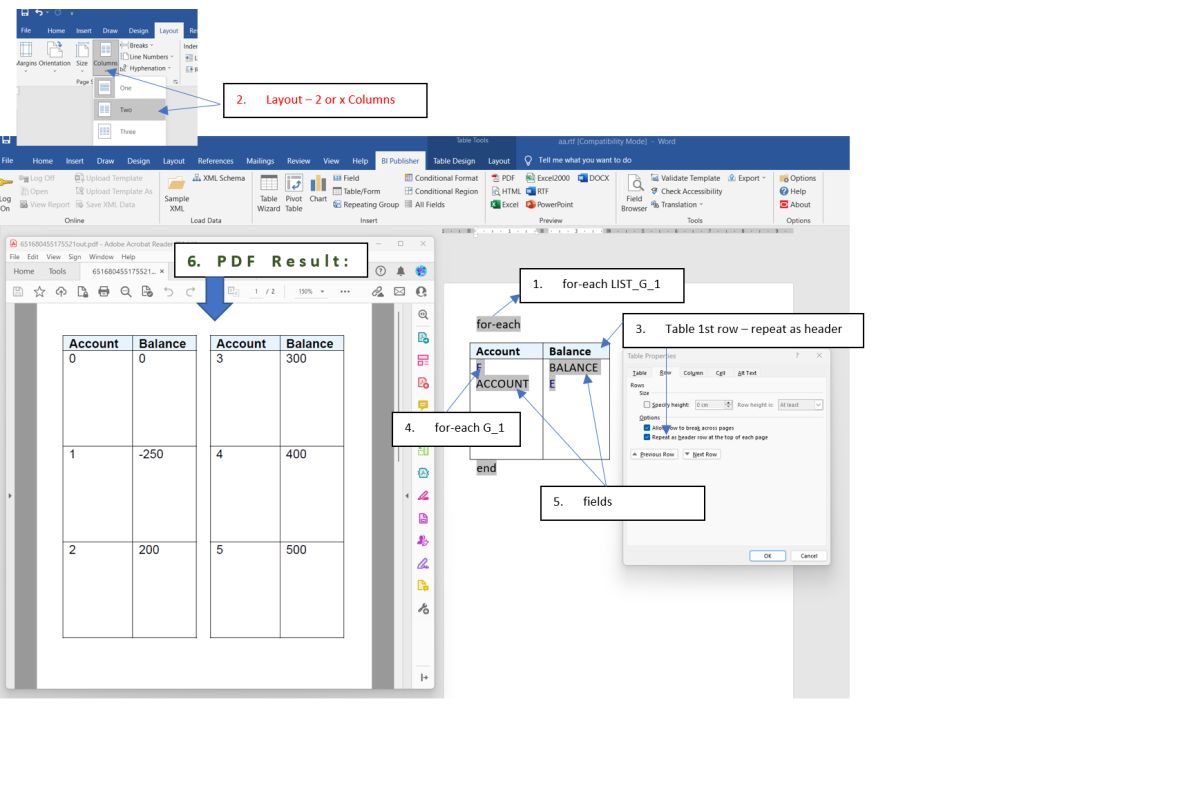Click Acrobat page number field
This screenshot has height=800, width=1200.
click(x=257, y=291)
